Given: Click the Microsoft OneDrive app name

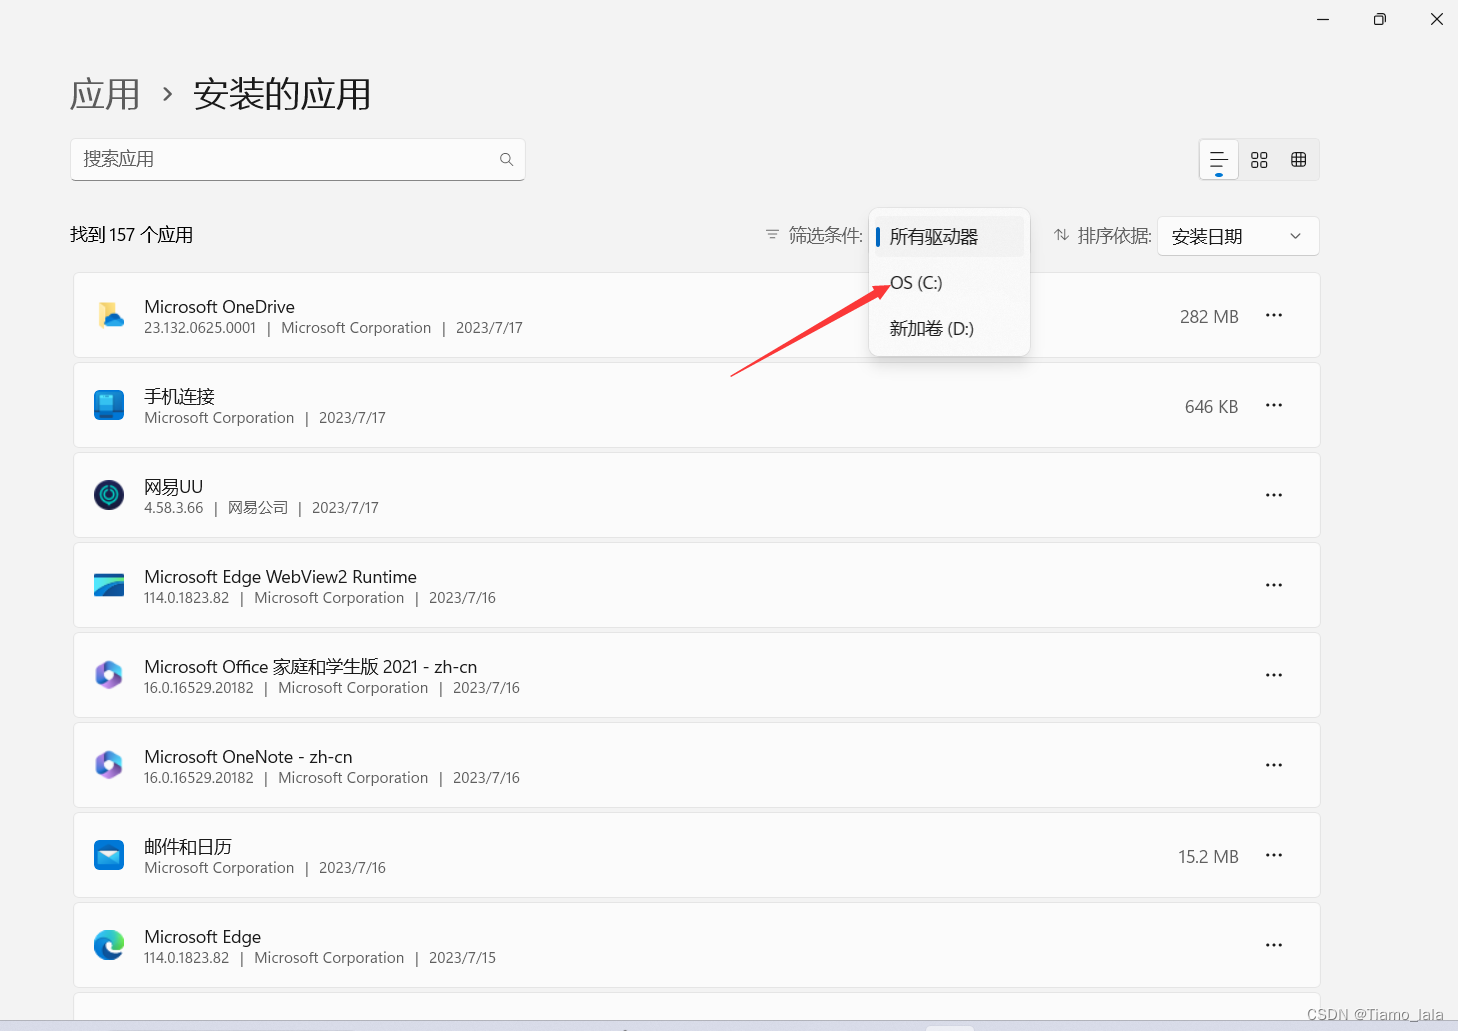Looking at the screenshot, I should pos(219,307).
